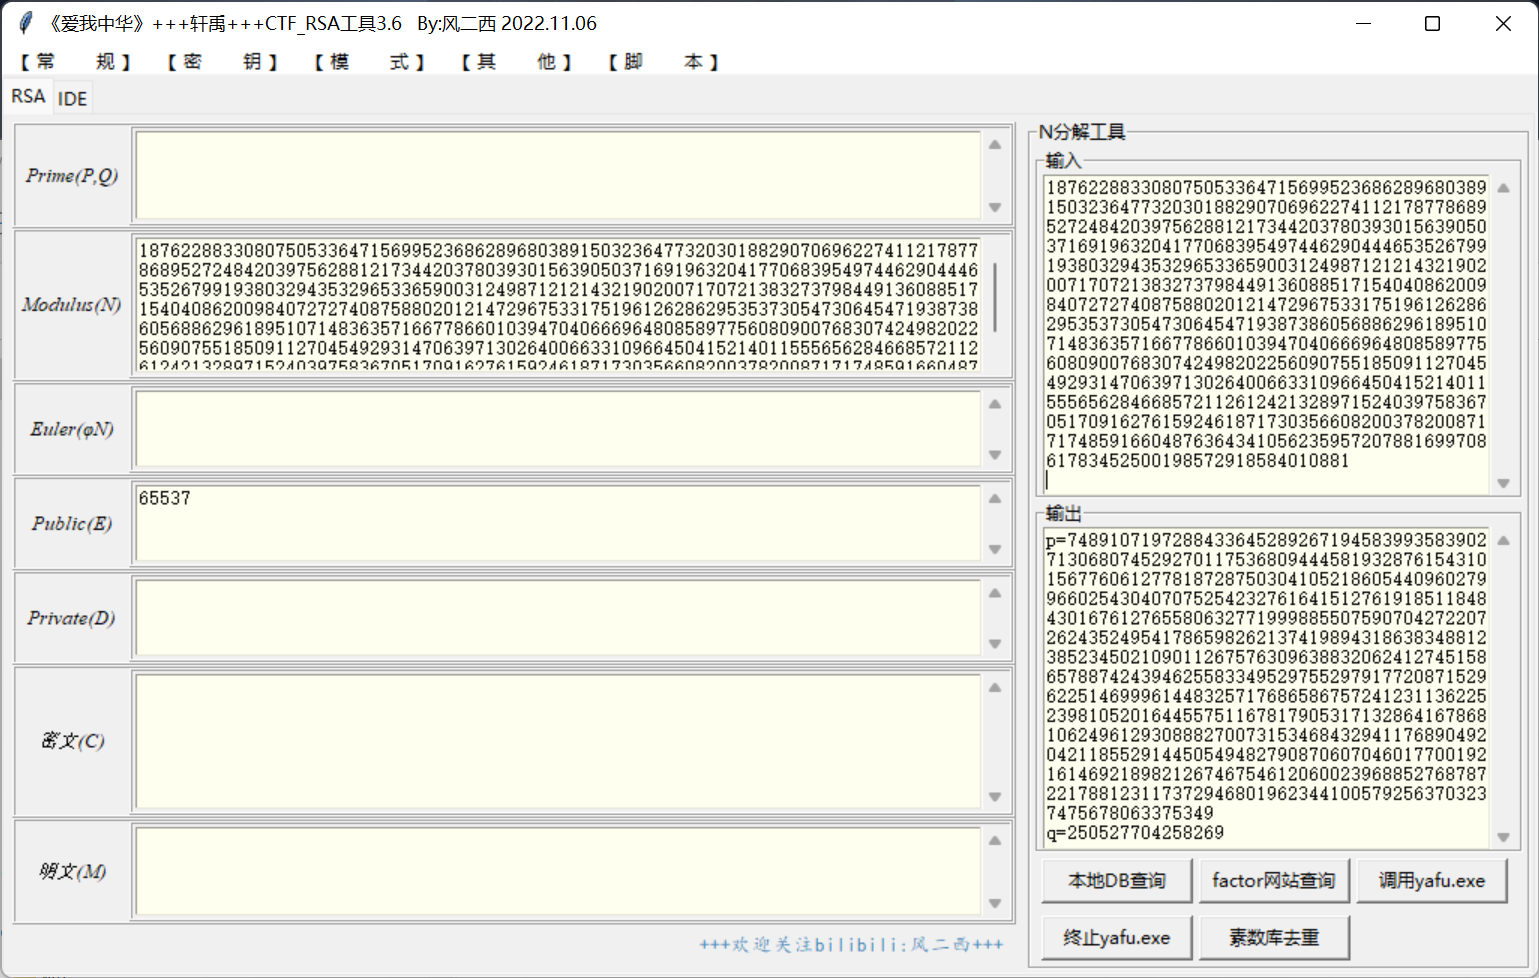Focus the Public(E) field containing 65537
The width and height of the screenshot is (1539, 978).
tap(557, 523)
